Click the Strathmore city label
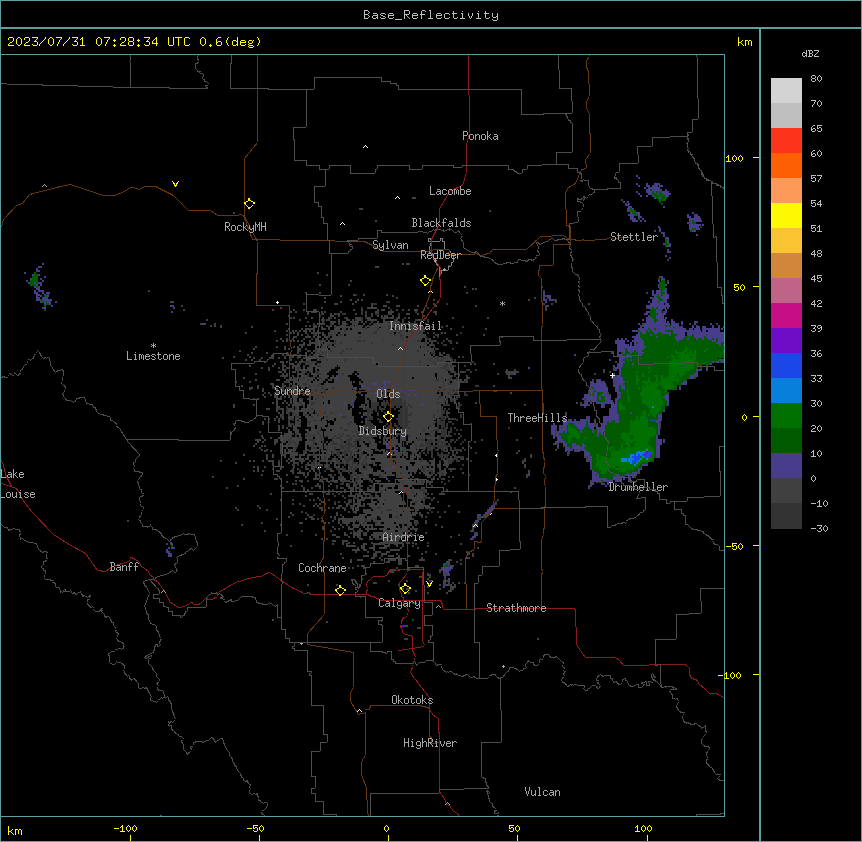 click(516, 608)
